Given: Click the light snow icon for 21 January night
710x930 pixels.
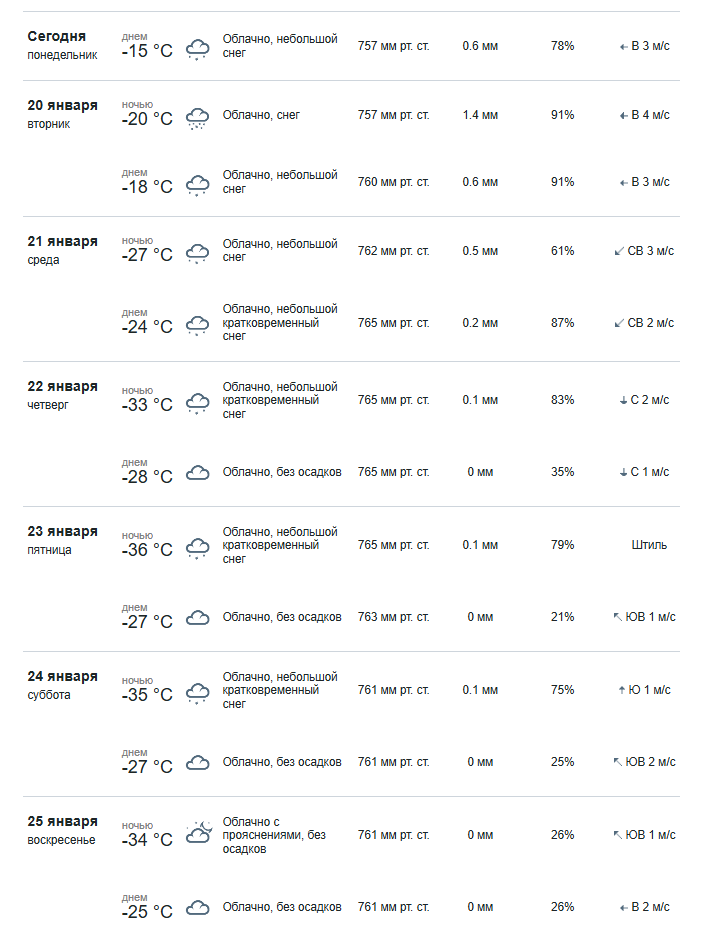Looking at the screenshot, I should tap(198, 252).
